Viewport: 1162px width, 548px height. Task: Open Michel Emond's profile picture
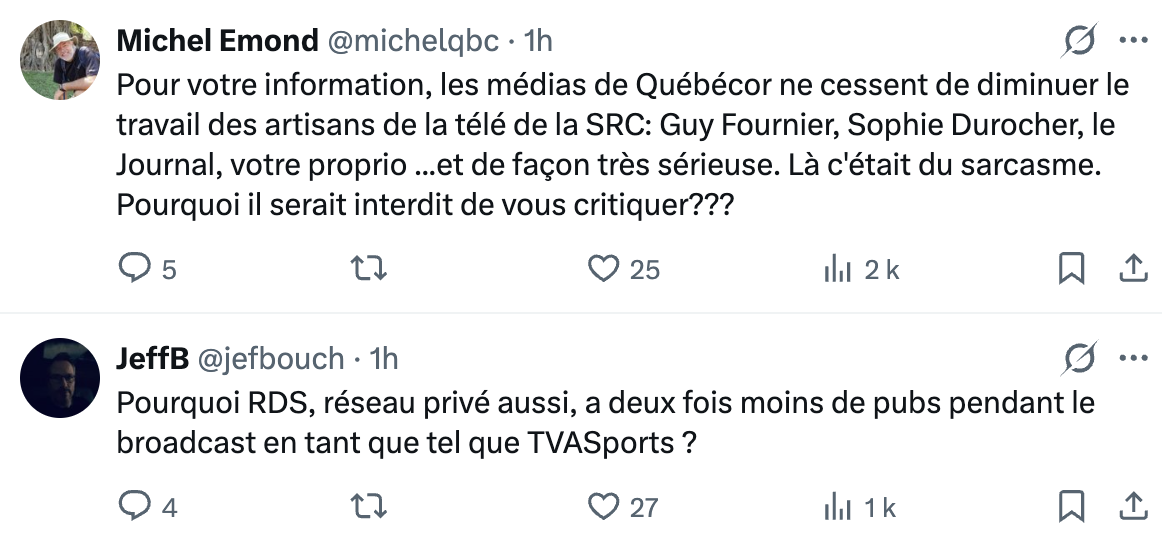pos(60,60)
